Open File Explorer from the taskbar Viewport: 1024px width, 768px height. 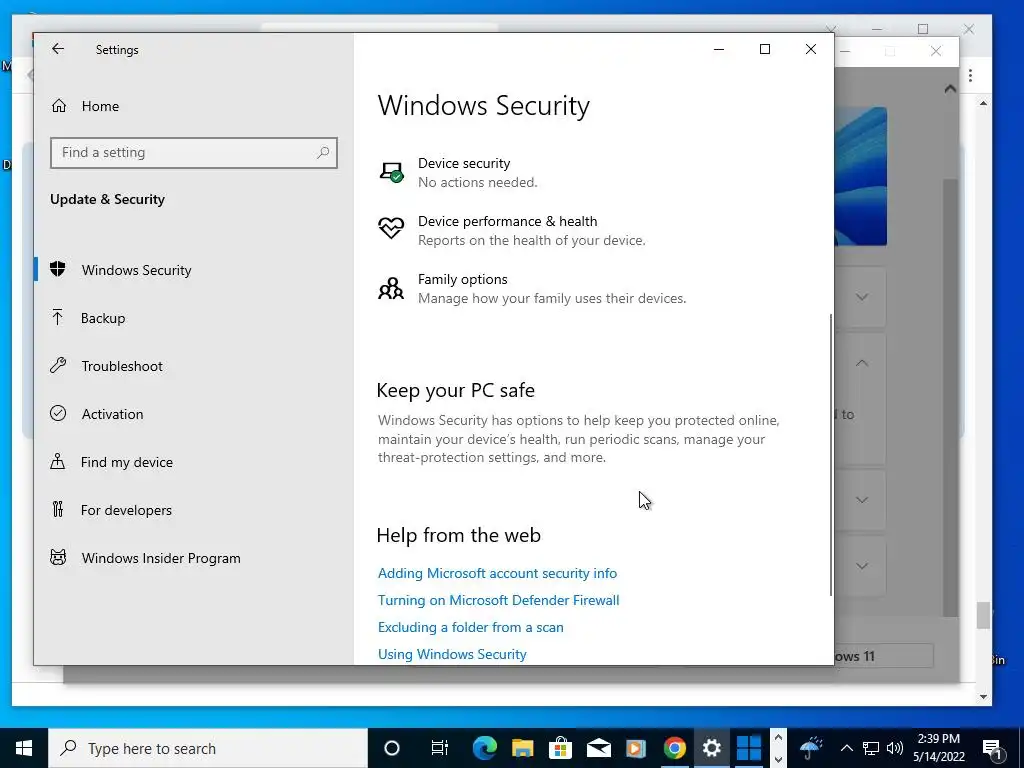tap(522, 748)
